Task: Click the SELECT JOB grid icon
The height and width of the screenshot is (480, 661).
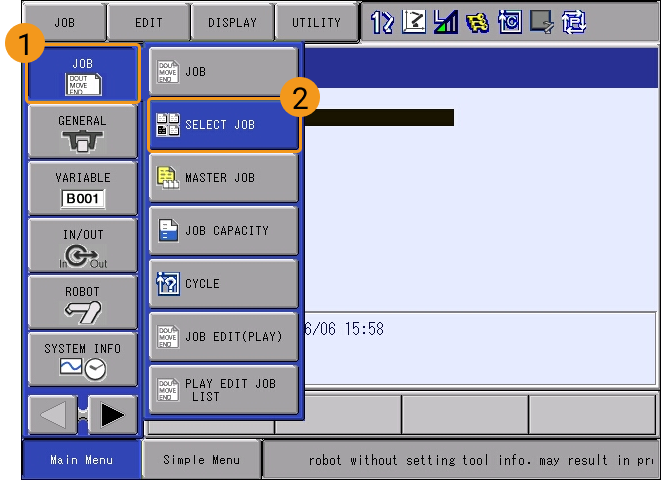Action: click(x=168, y=125)
